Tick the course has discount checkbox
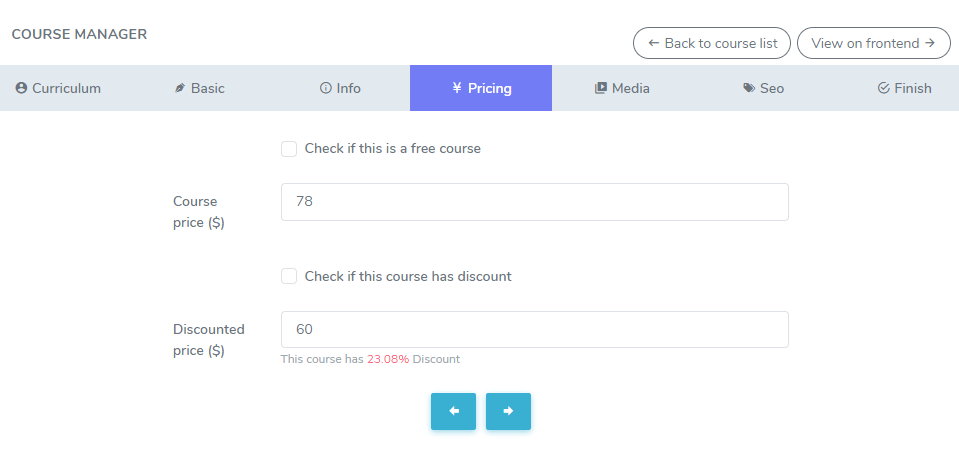 (289, 276)
